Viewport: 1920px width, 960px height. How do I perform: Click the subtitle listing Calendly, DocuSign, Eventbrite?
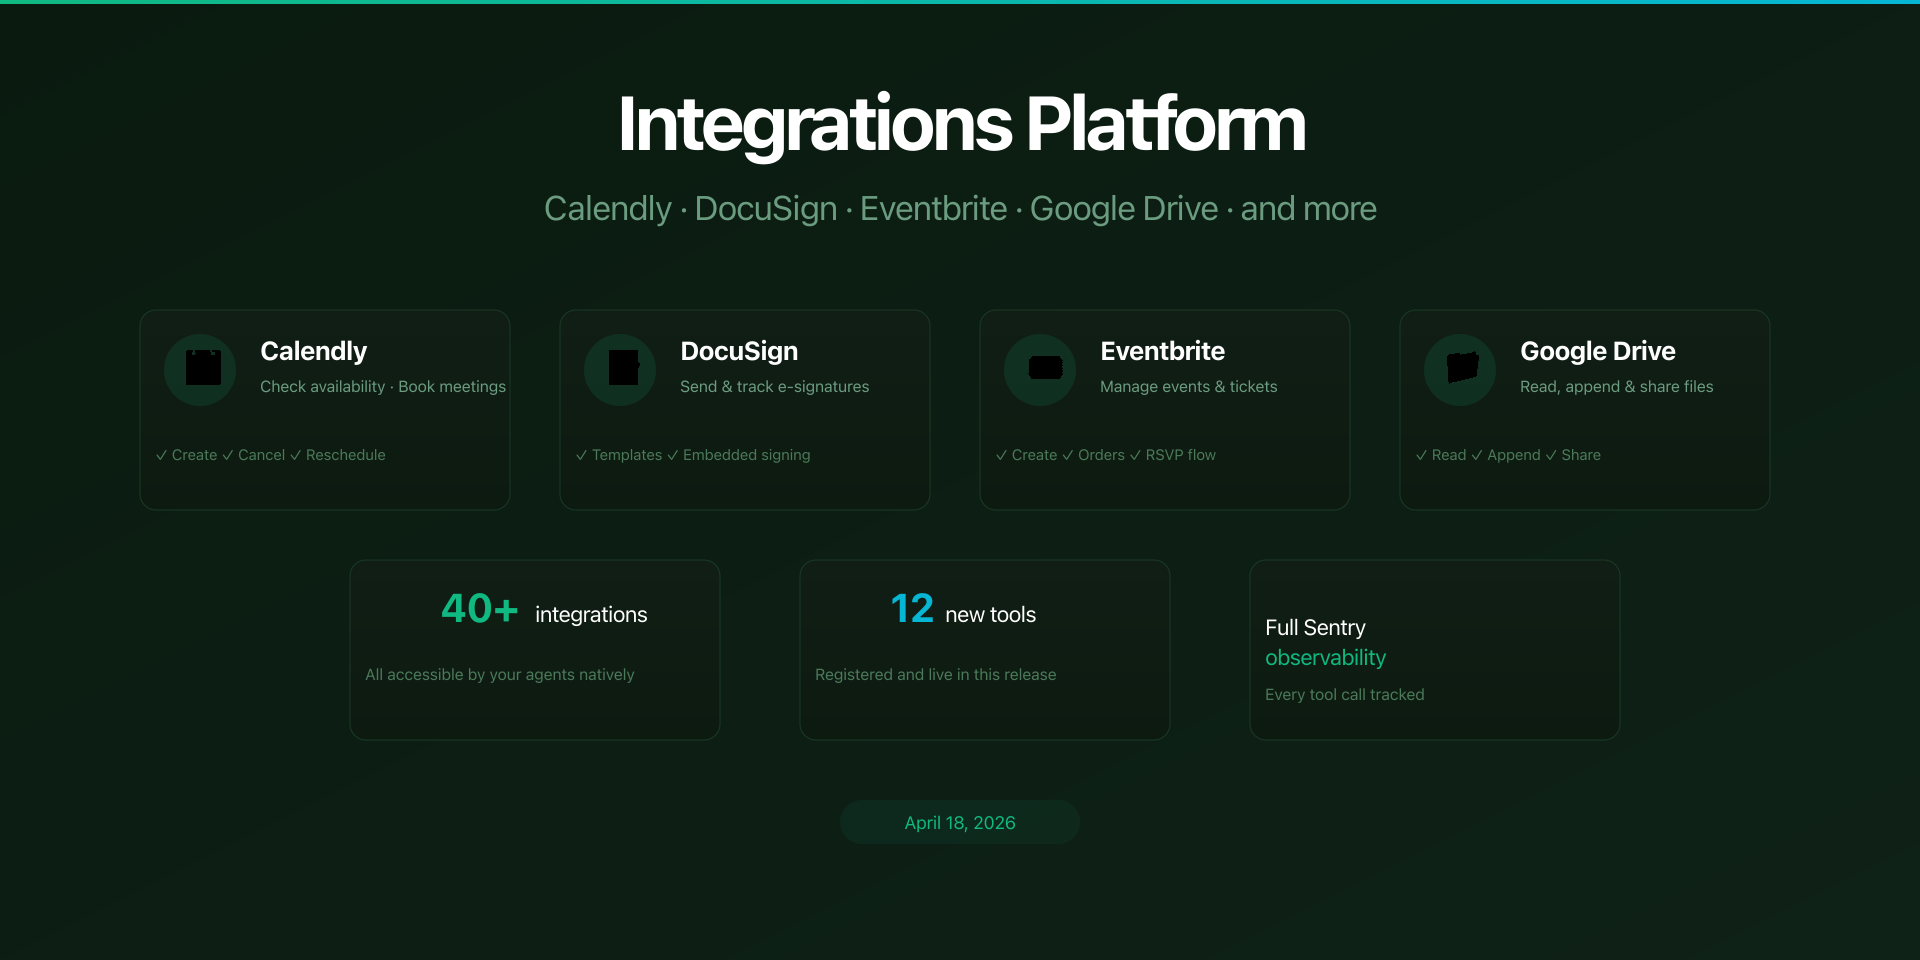point(960,209)
